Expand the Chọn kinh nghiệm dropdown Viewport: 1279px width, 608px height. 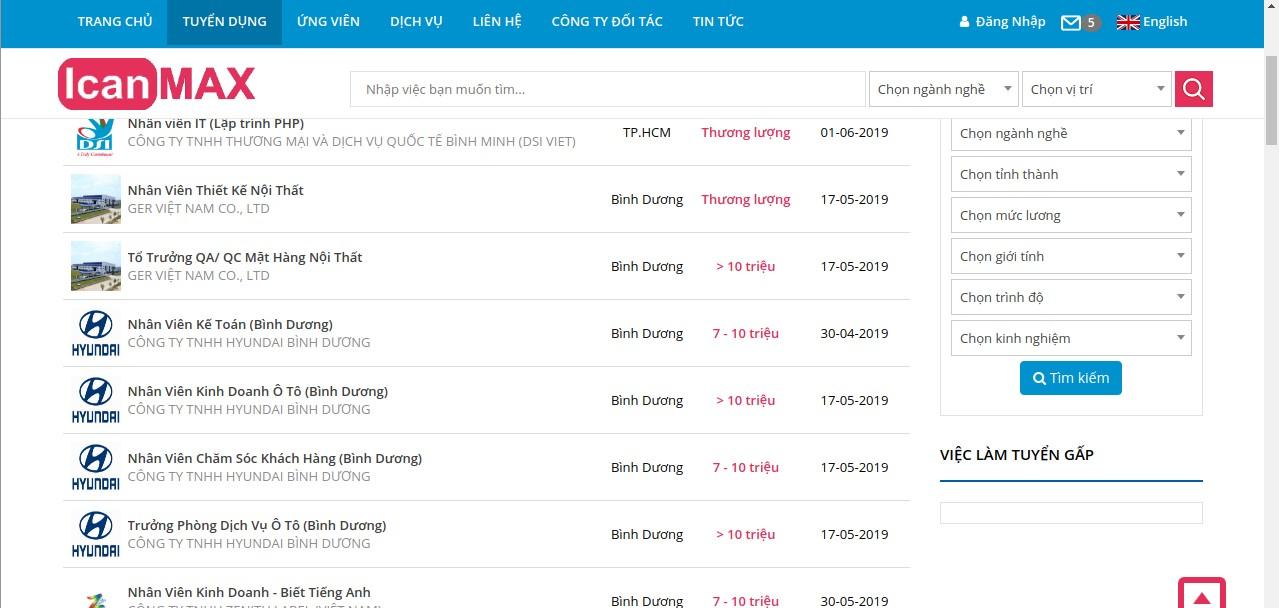1071,338
